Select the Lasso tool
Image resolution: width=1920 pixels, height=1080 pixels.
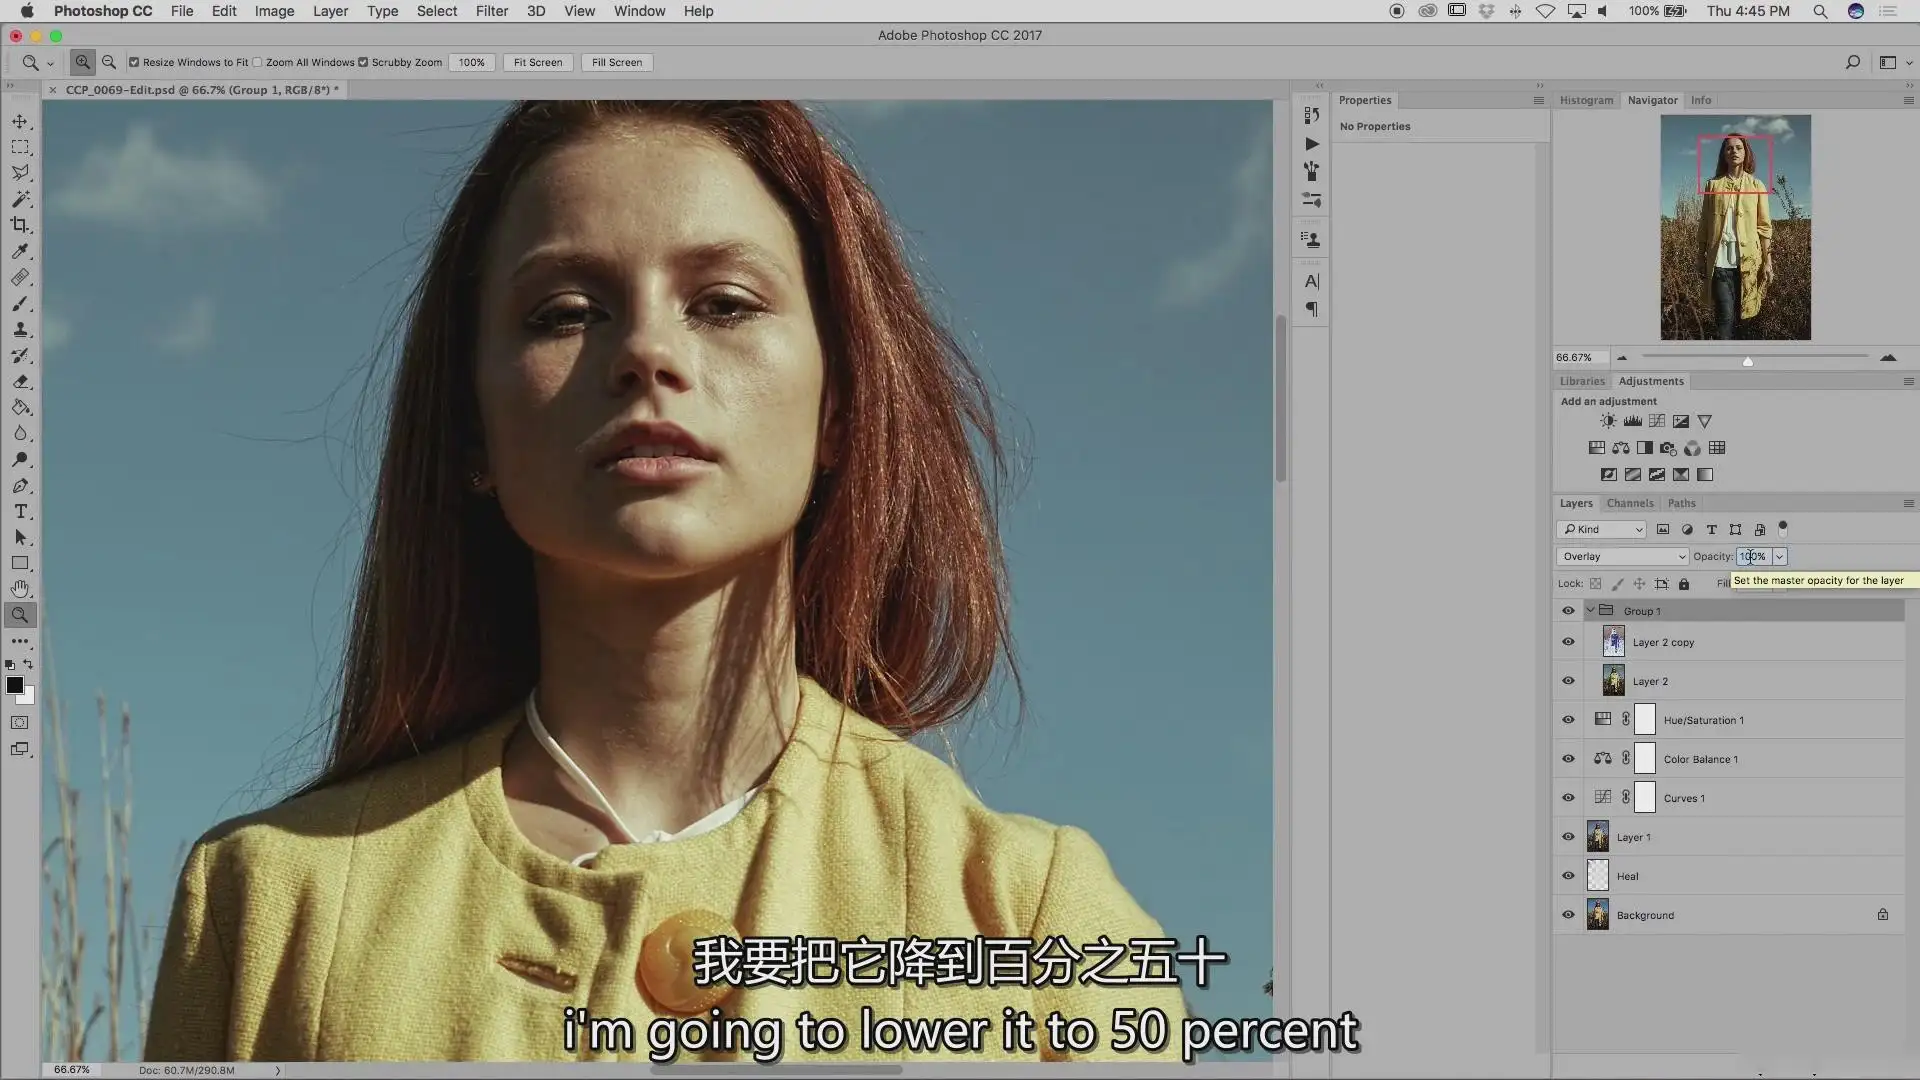click(x=20, y=173)
